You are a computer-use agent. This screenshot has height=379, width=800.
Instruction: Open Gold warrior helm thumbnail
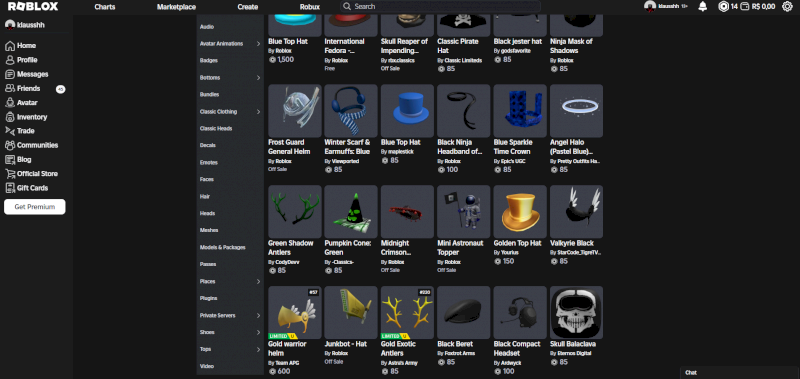tap(295, 313)
